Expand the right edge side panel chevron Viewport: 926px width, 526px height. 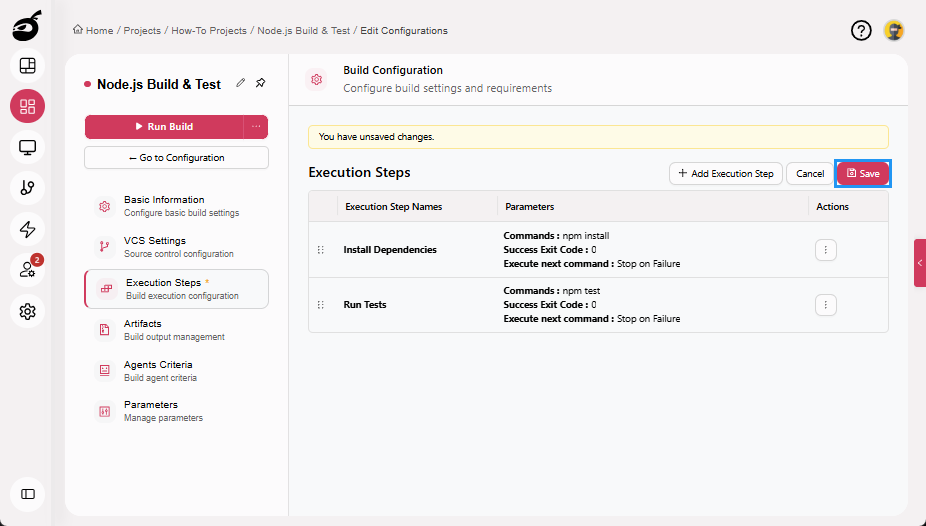pyautogui.click(x=920, y=263)
